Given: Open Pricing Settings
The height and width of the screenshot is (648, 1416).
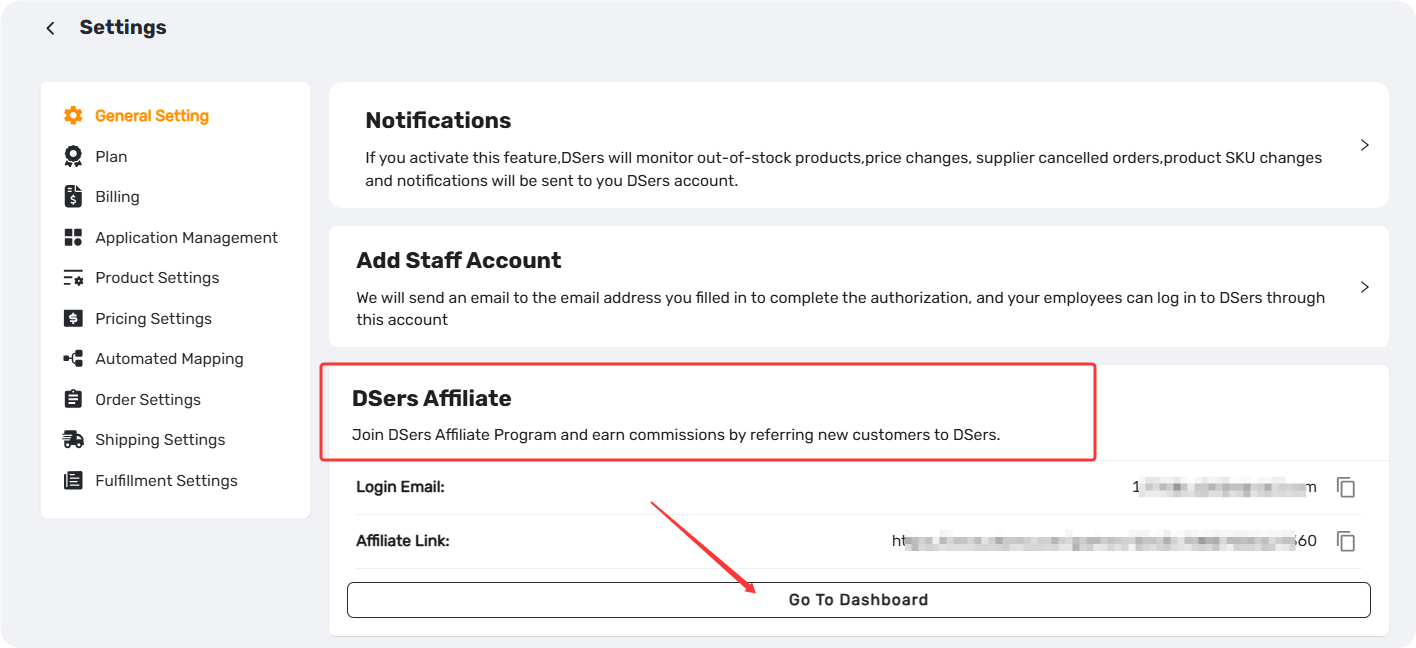Looking at the screenshot, I should pos(153,318).
